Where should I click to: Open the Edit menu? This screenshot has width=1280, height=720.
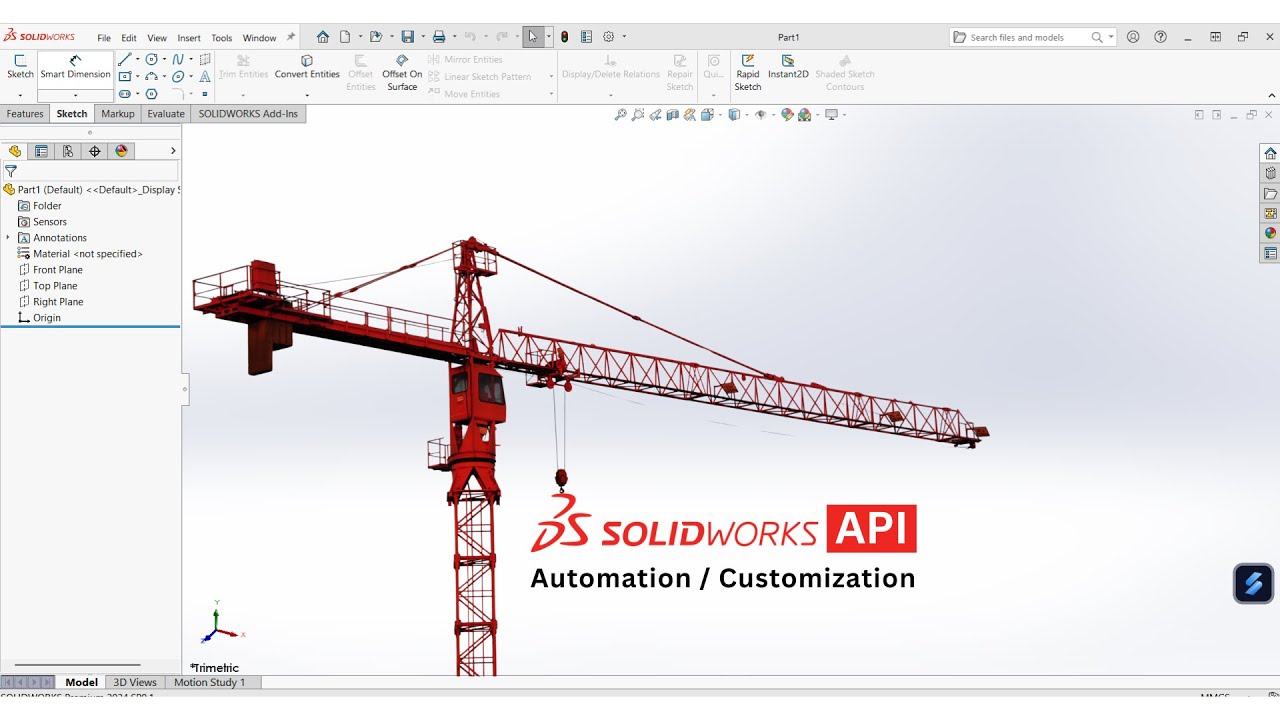click(x=129, y=38)
